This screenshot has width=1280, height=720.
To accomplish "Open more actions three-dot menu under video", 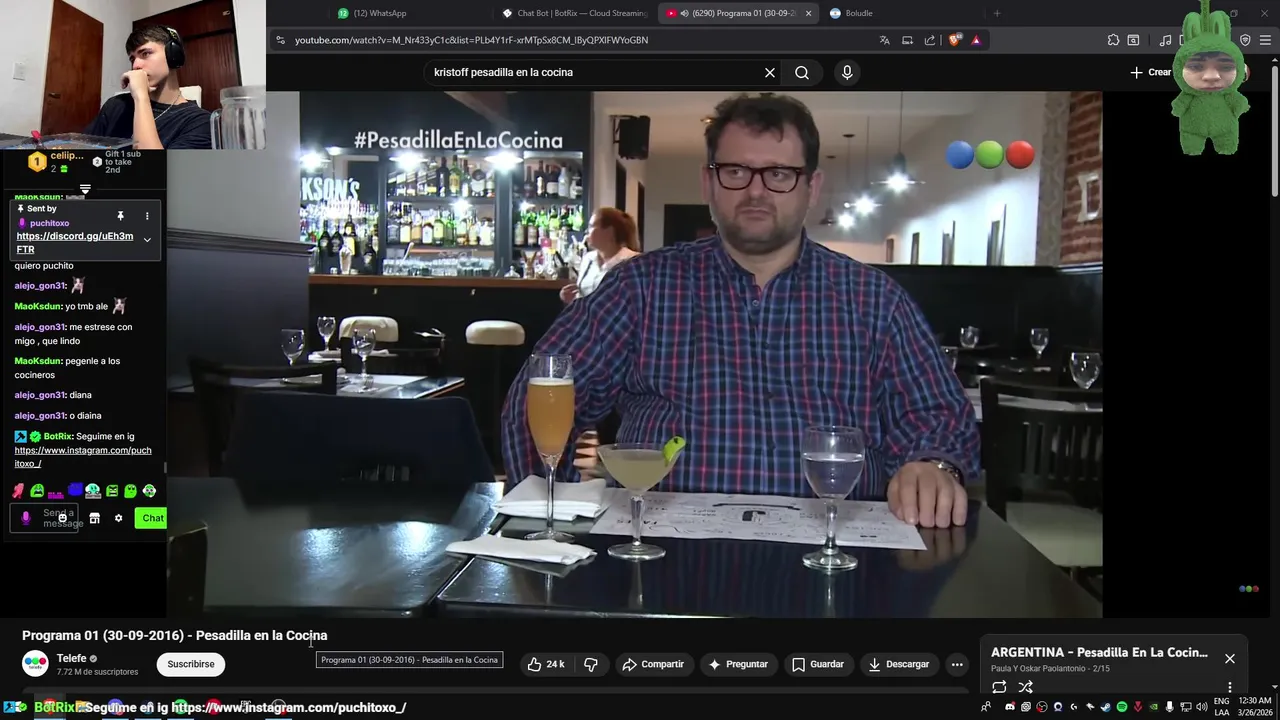I will [x=957, y=664].
